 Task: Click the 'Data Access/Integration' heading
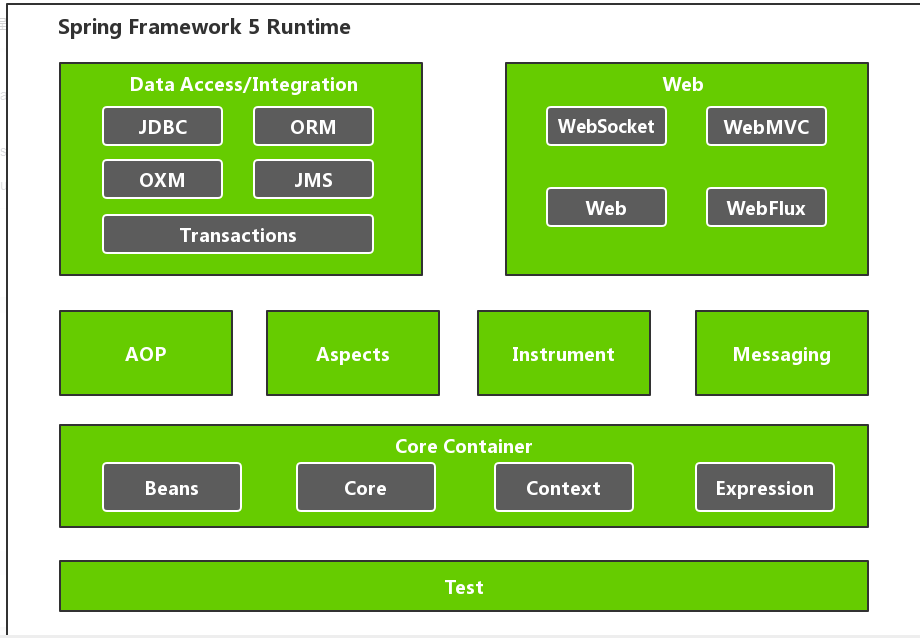243,85
